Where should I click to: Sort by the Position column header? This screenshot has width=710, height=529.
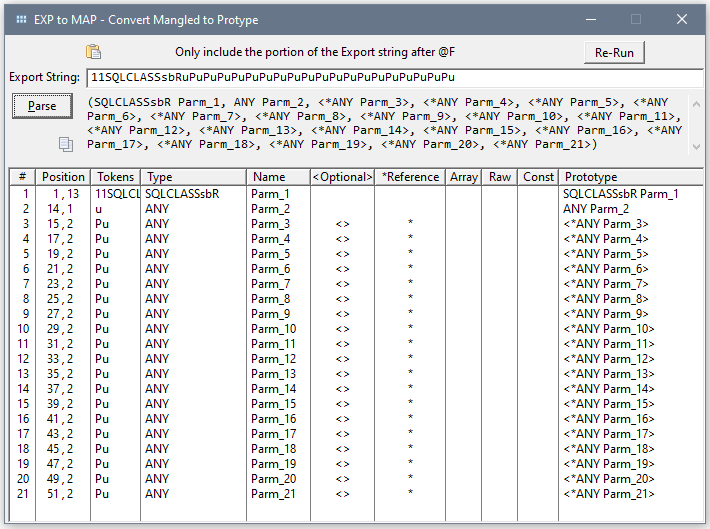63,177
